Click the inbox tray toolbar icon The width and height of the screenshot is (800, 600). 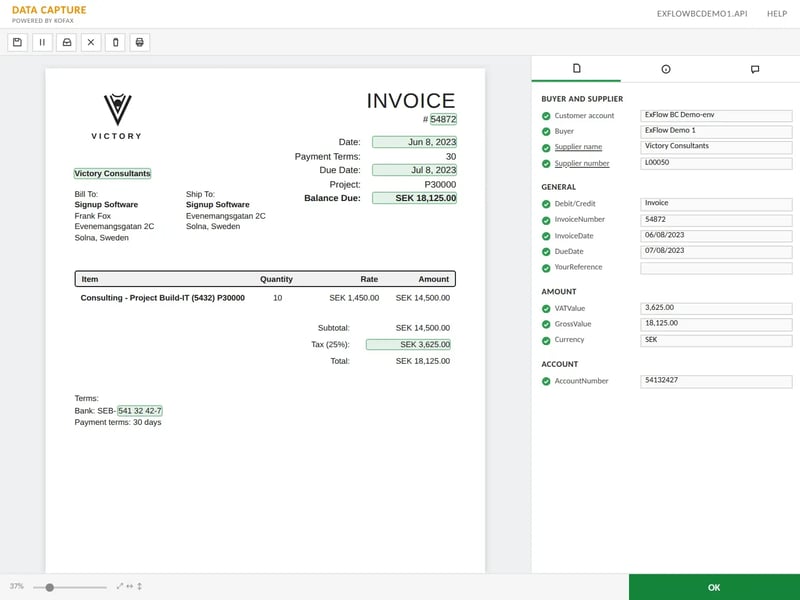click(66, 42)
